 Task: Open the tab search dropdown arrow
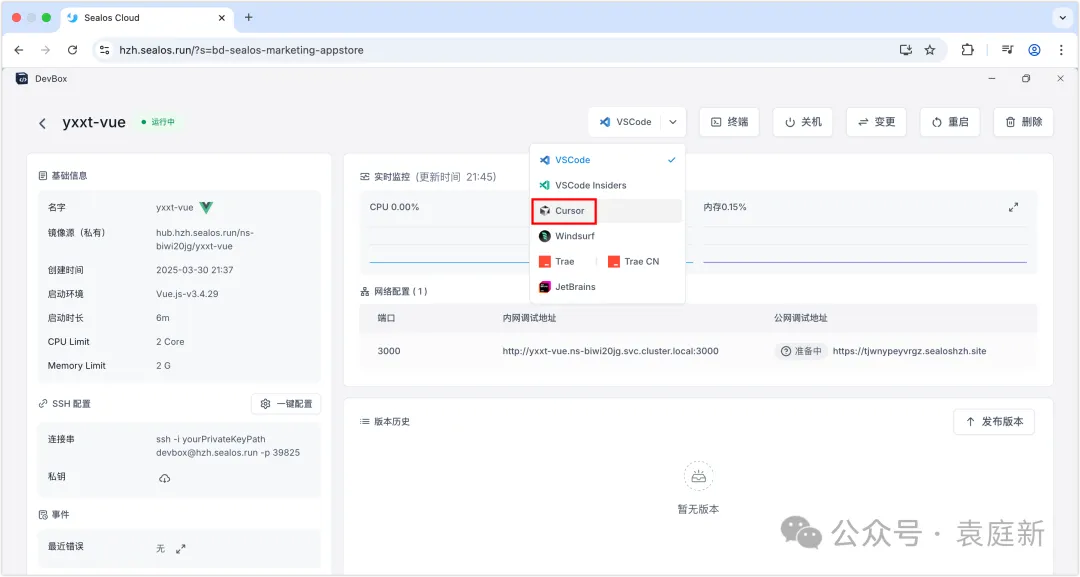coord(1062,18)
